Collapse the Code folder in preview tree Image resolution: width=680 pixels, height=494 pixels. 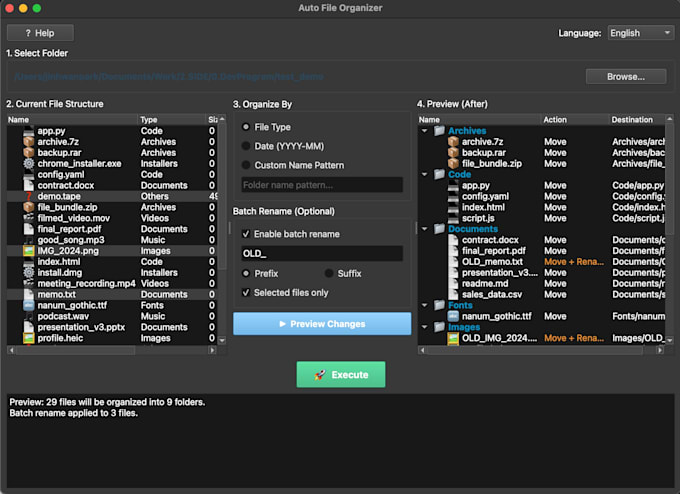click(425, 174)
